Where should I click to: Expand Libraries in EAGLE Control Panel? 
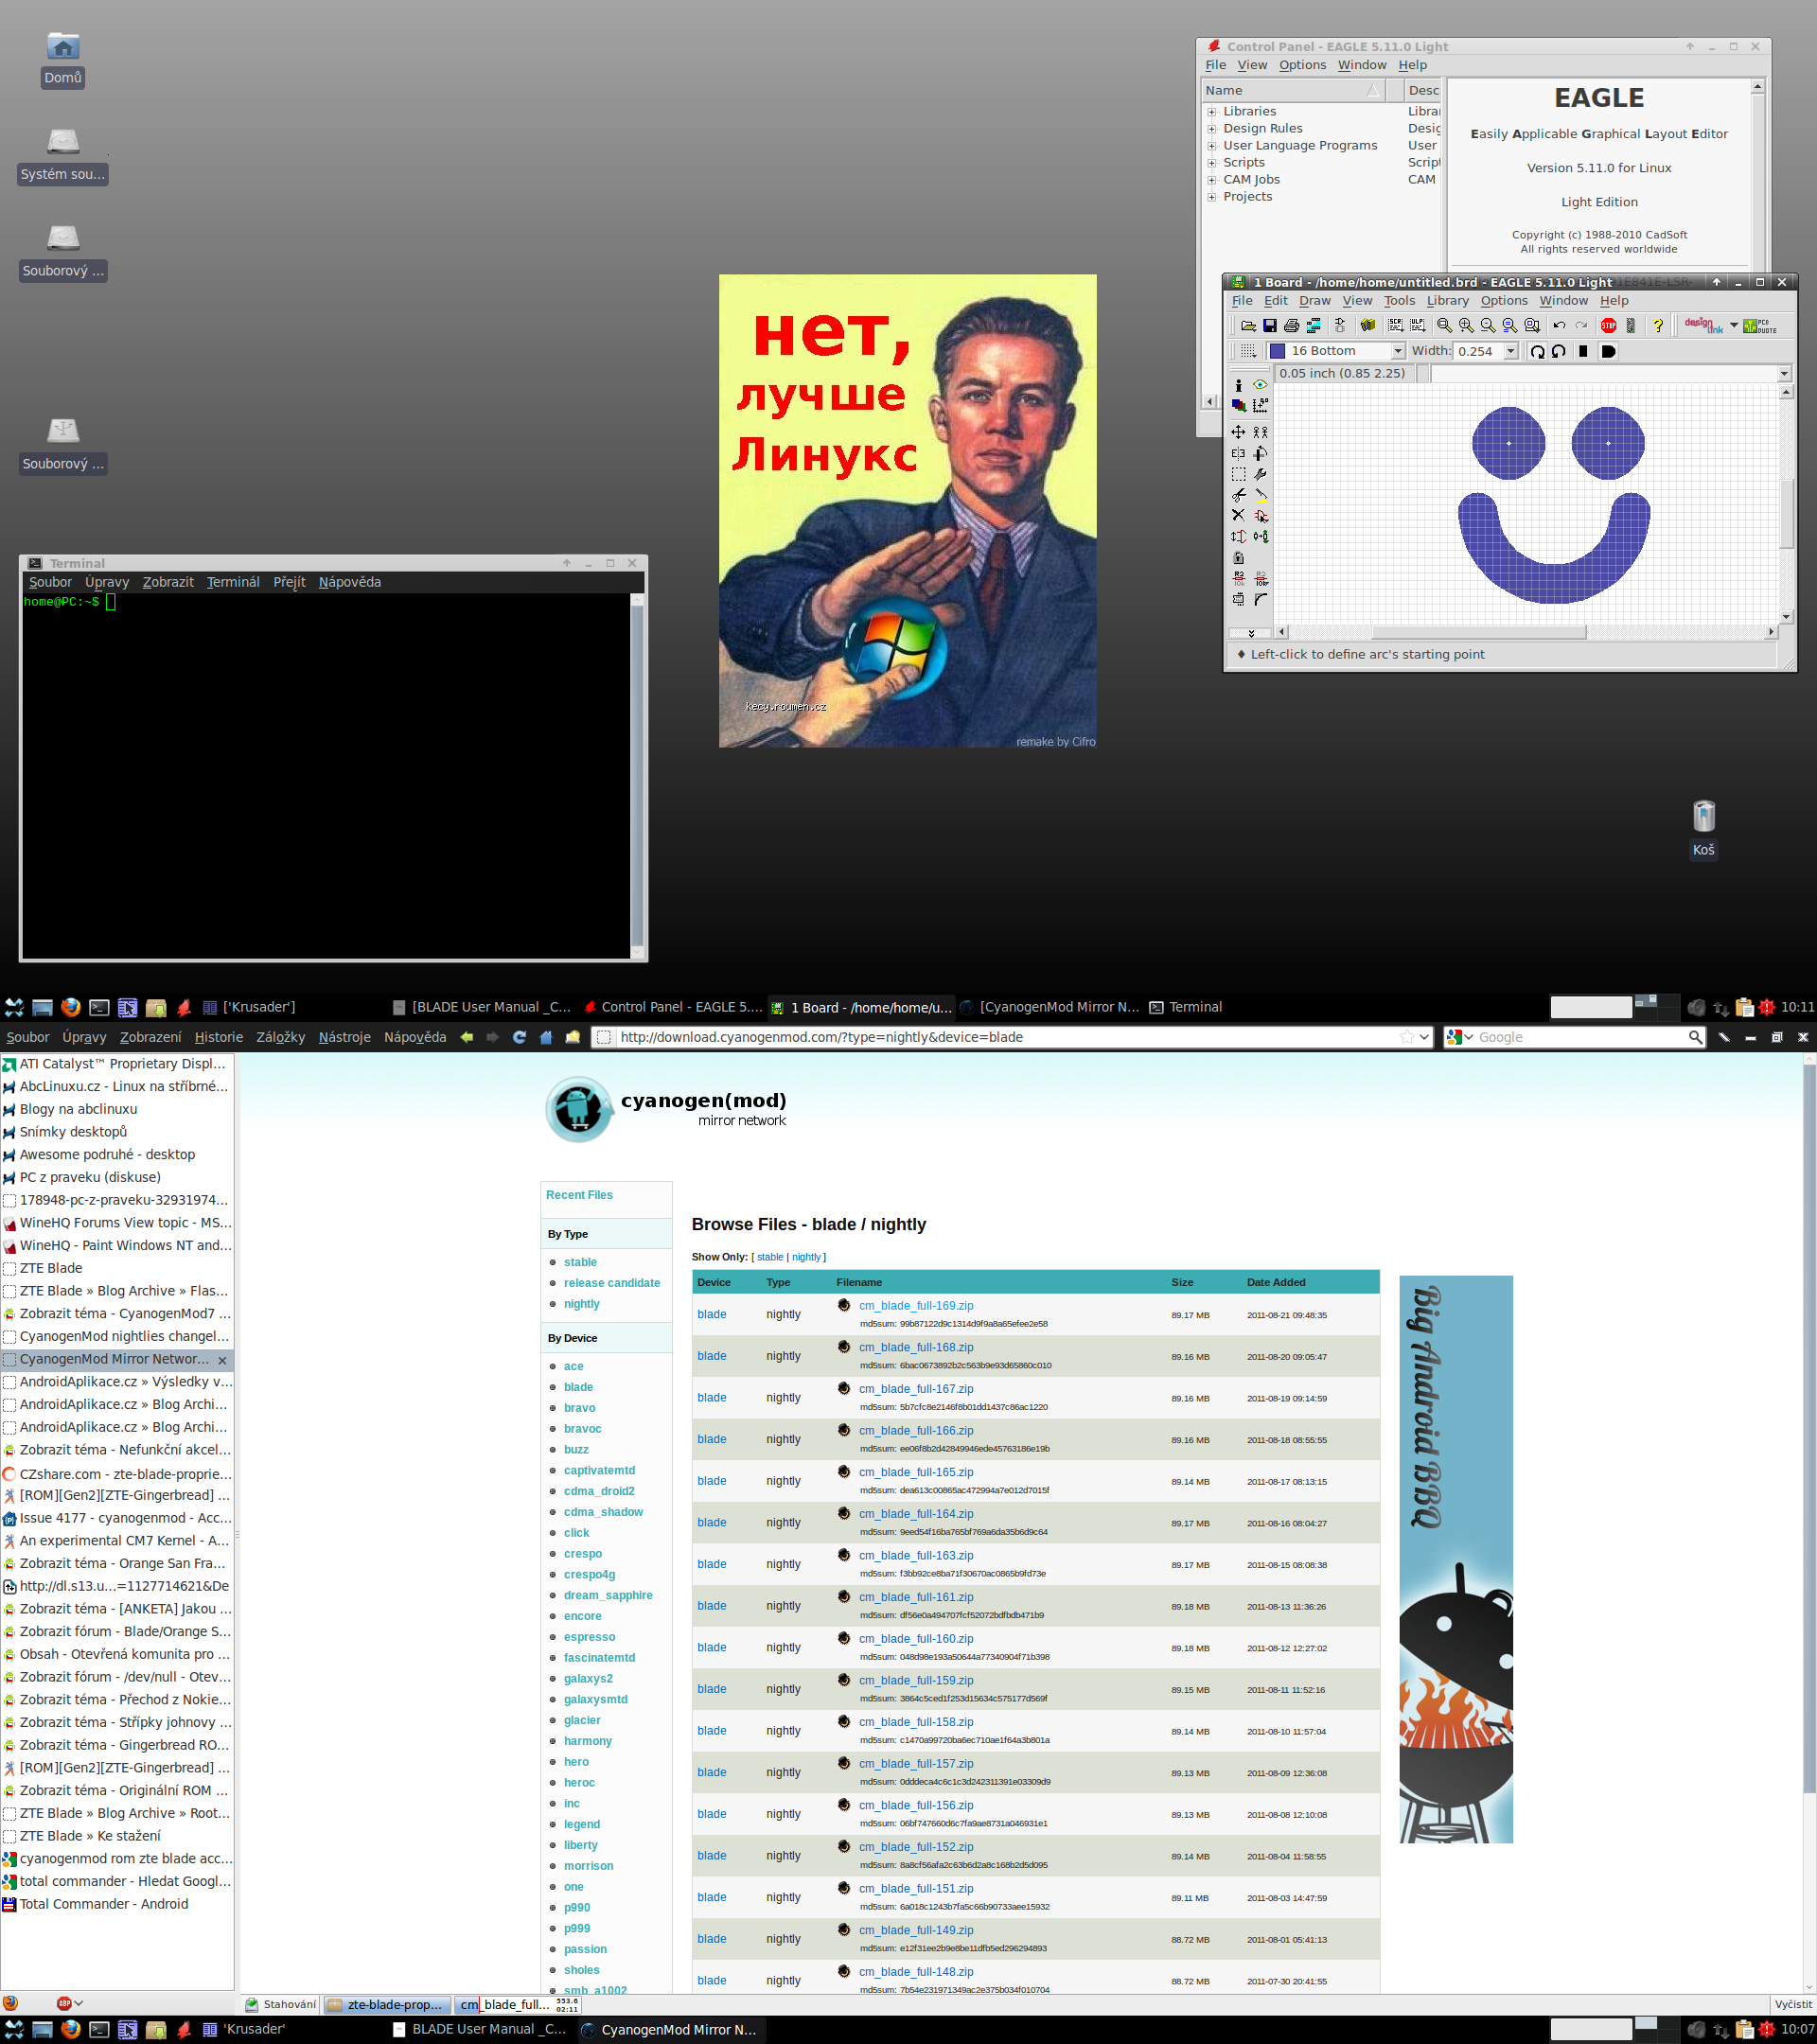pyautogui.click(x=1212, y=112)
